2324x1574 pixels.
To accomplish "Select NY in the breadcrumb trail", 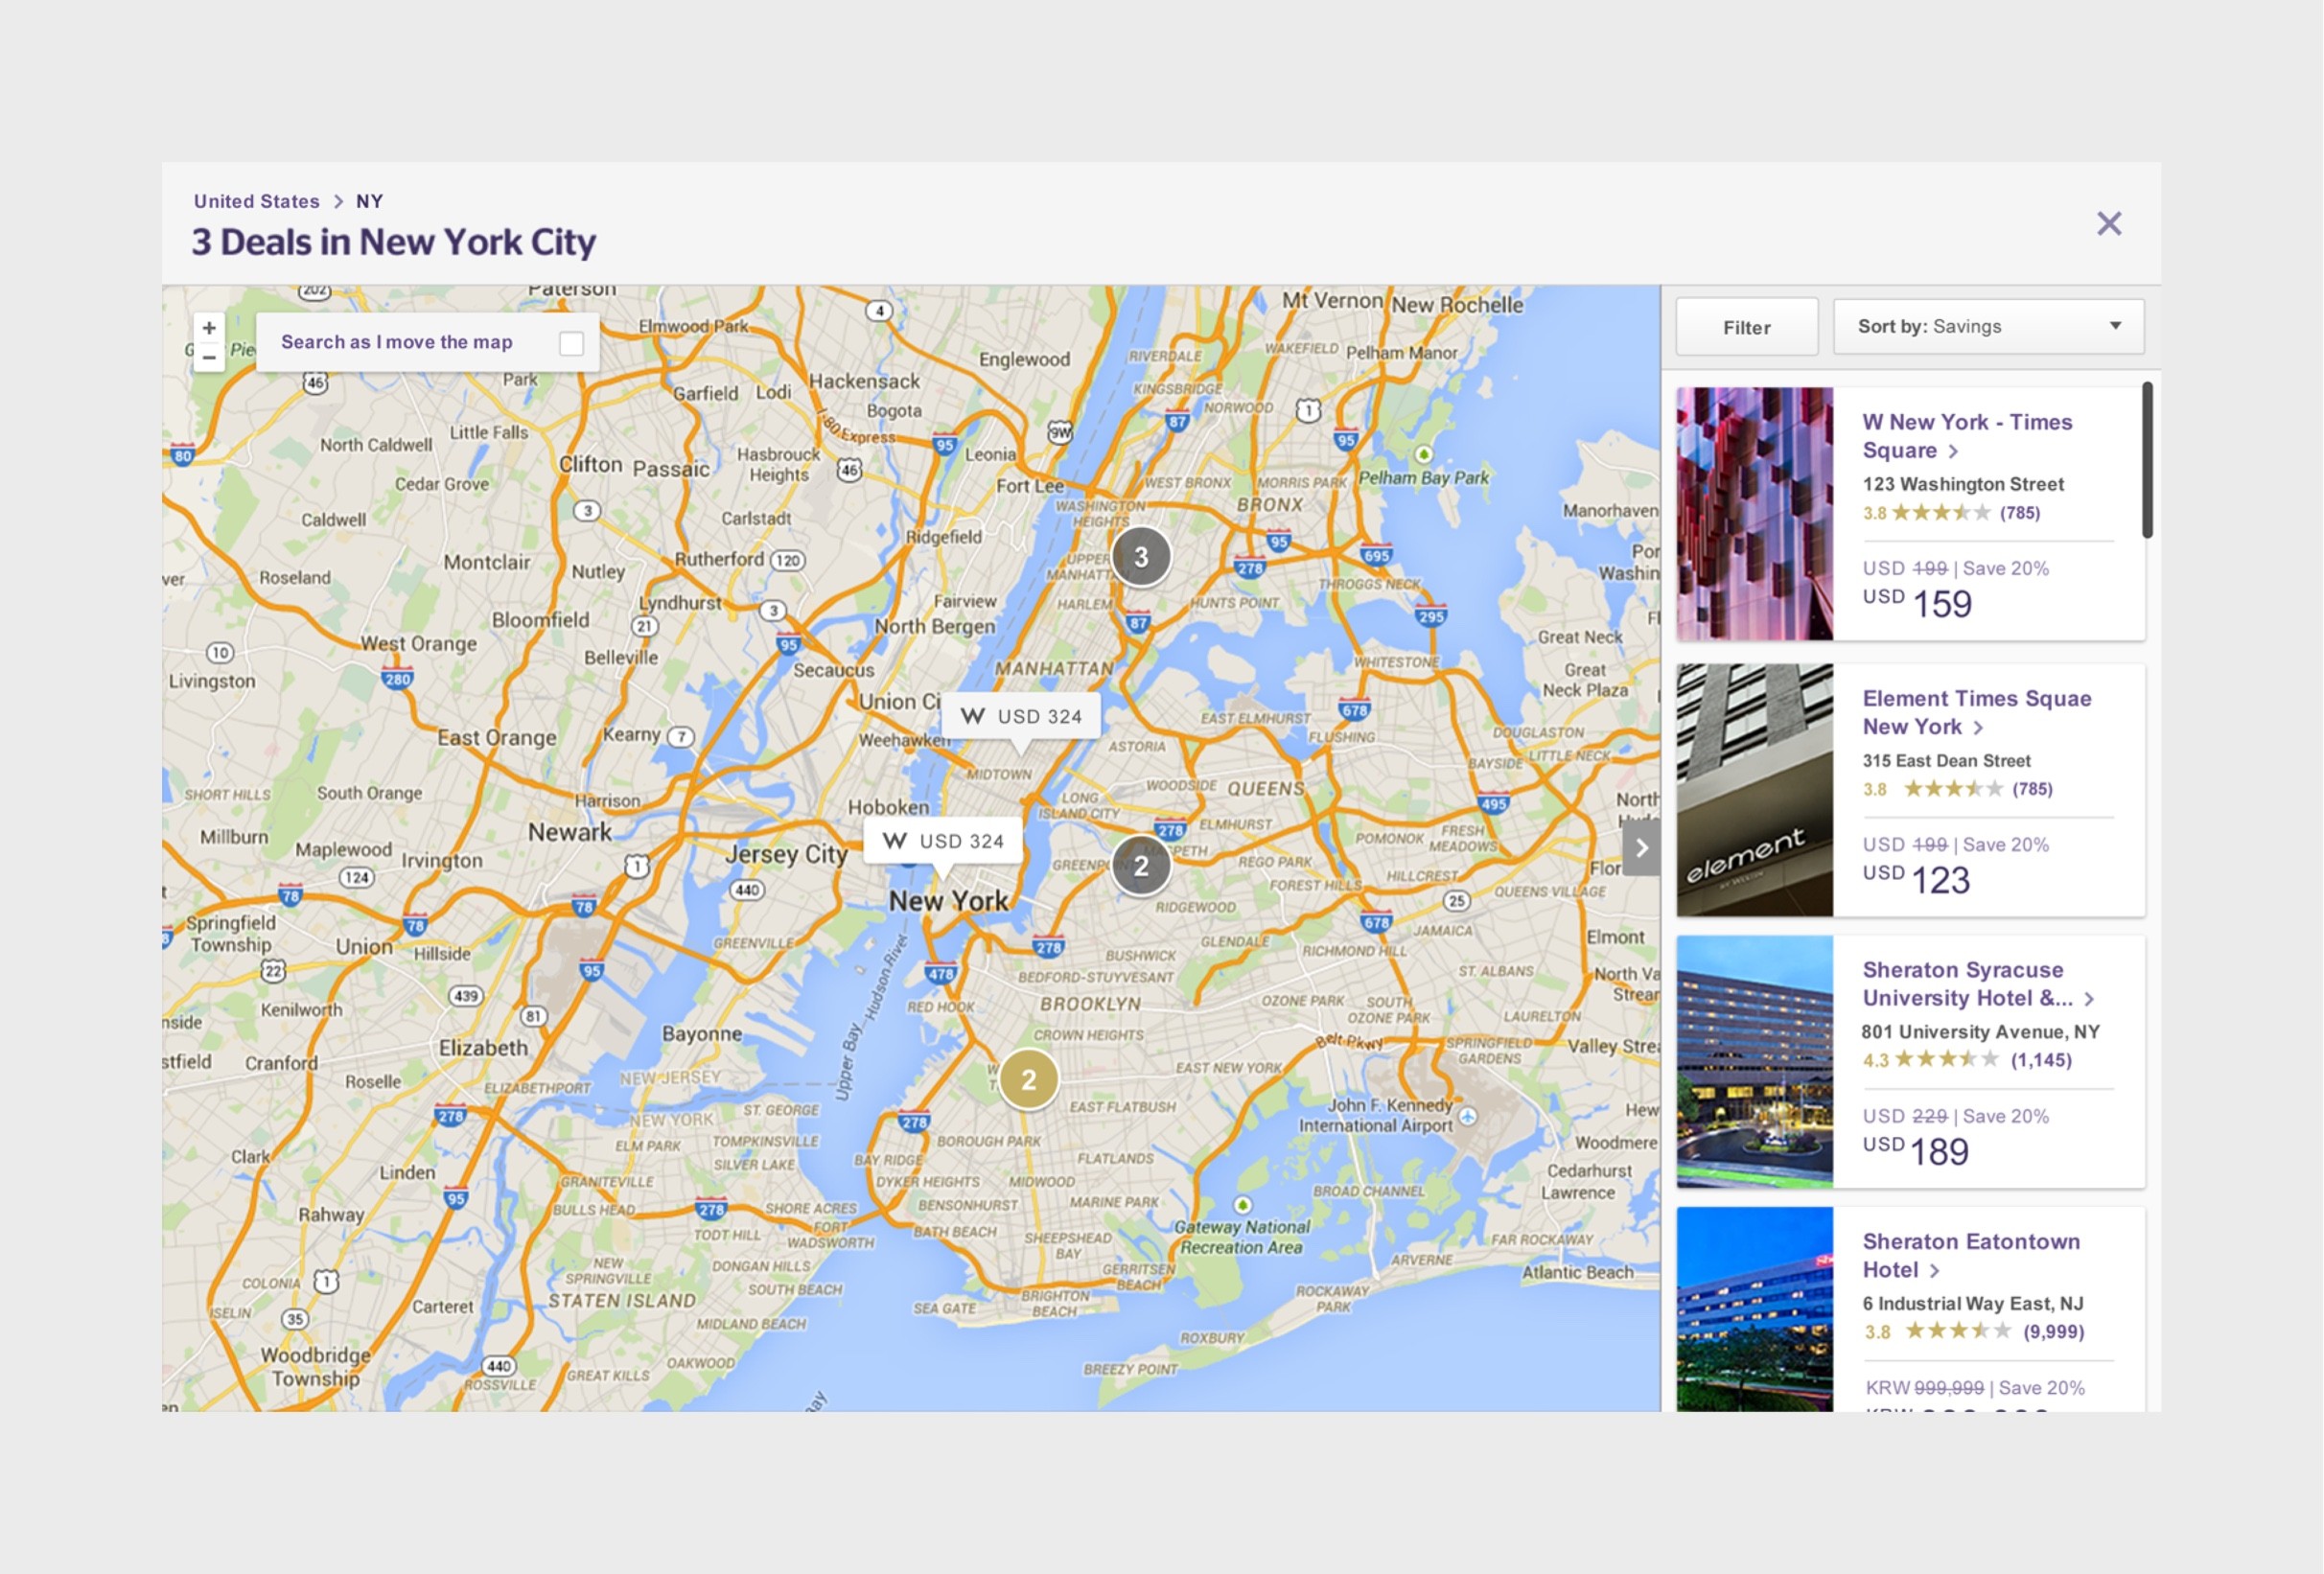I will click(368, 201).
